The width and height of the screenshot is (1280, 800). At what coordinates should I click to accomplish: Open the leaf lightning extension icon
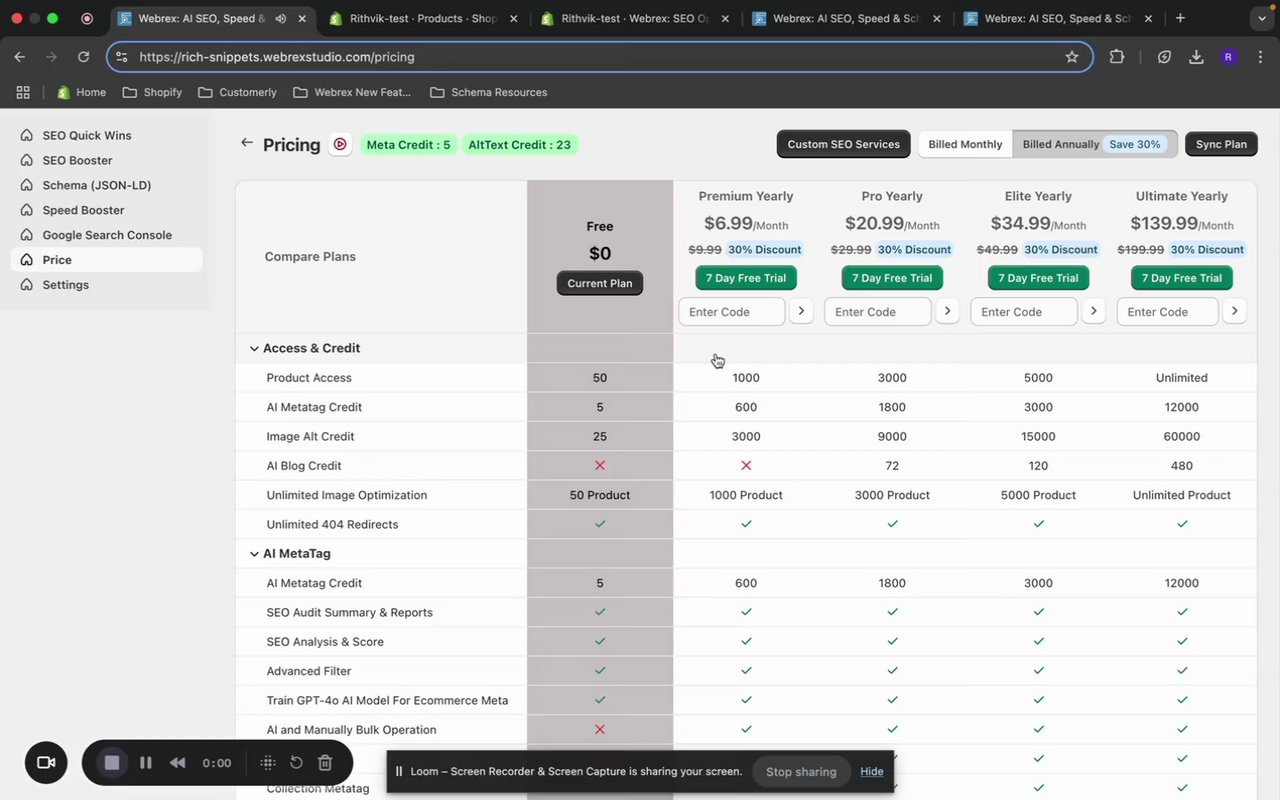(1164, 57)
